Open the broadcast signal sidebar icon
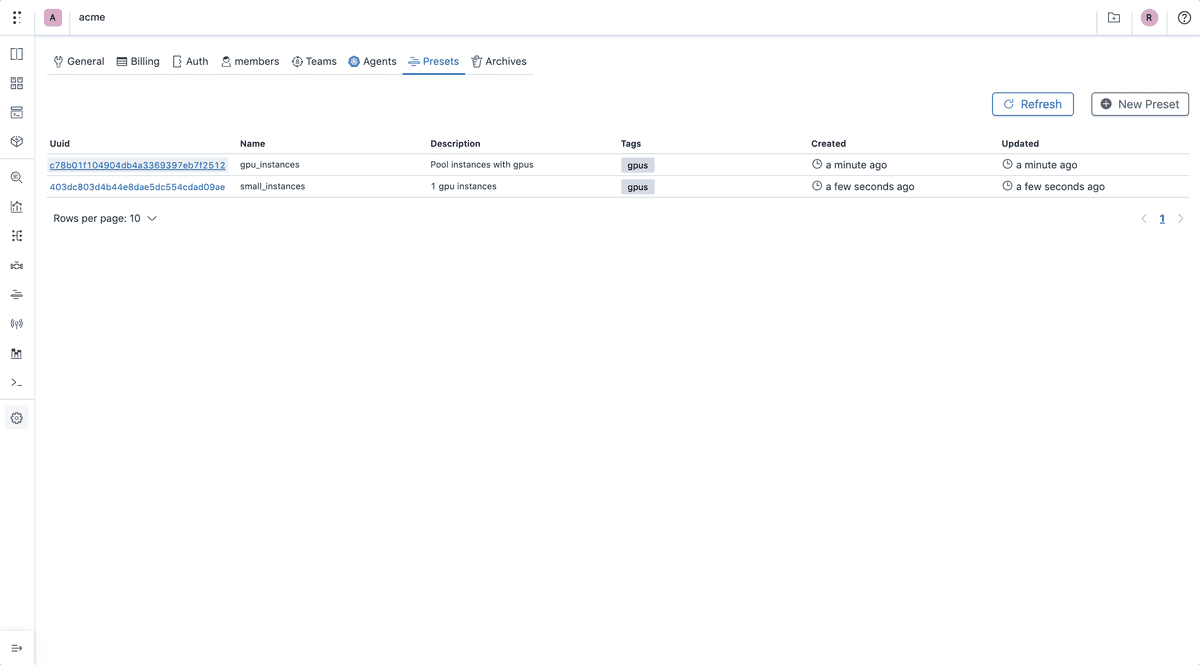1200x665 pixels. 17,324
